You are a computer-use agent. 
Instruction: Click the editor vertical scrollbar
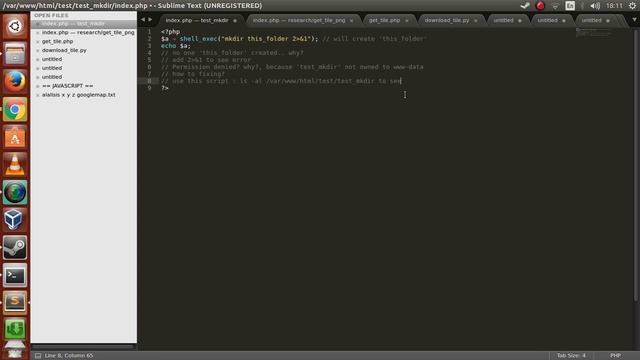(636, 165)
